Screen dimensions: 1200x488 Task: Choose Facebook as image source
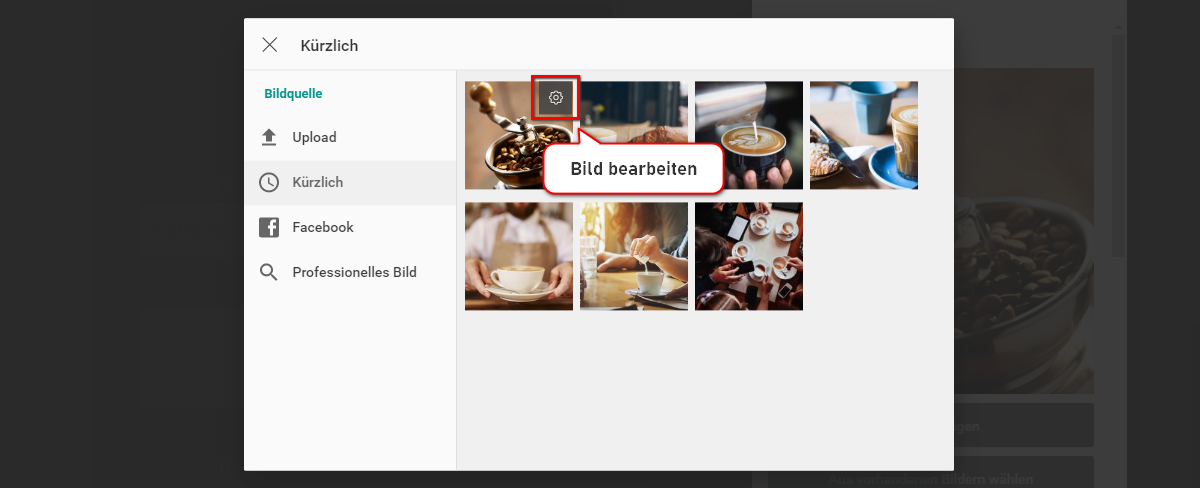click(x=350, y=227)
